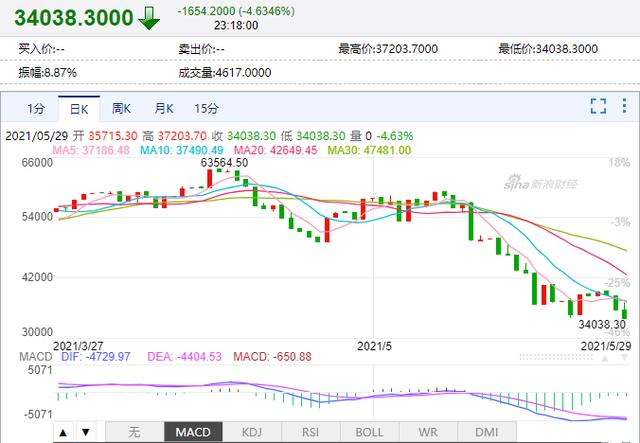Click the MA30: 47481.00 legend
Viewport: 640px width, 443px height.
click(x=369, y=150)
